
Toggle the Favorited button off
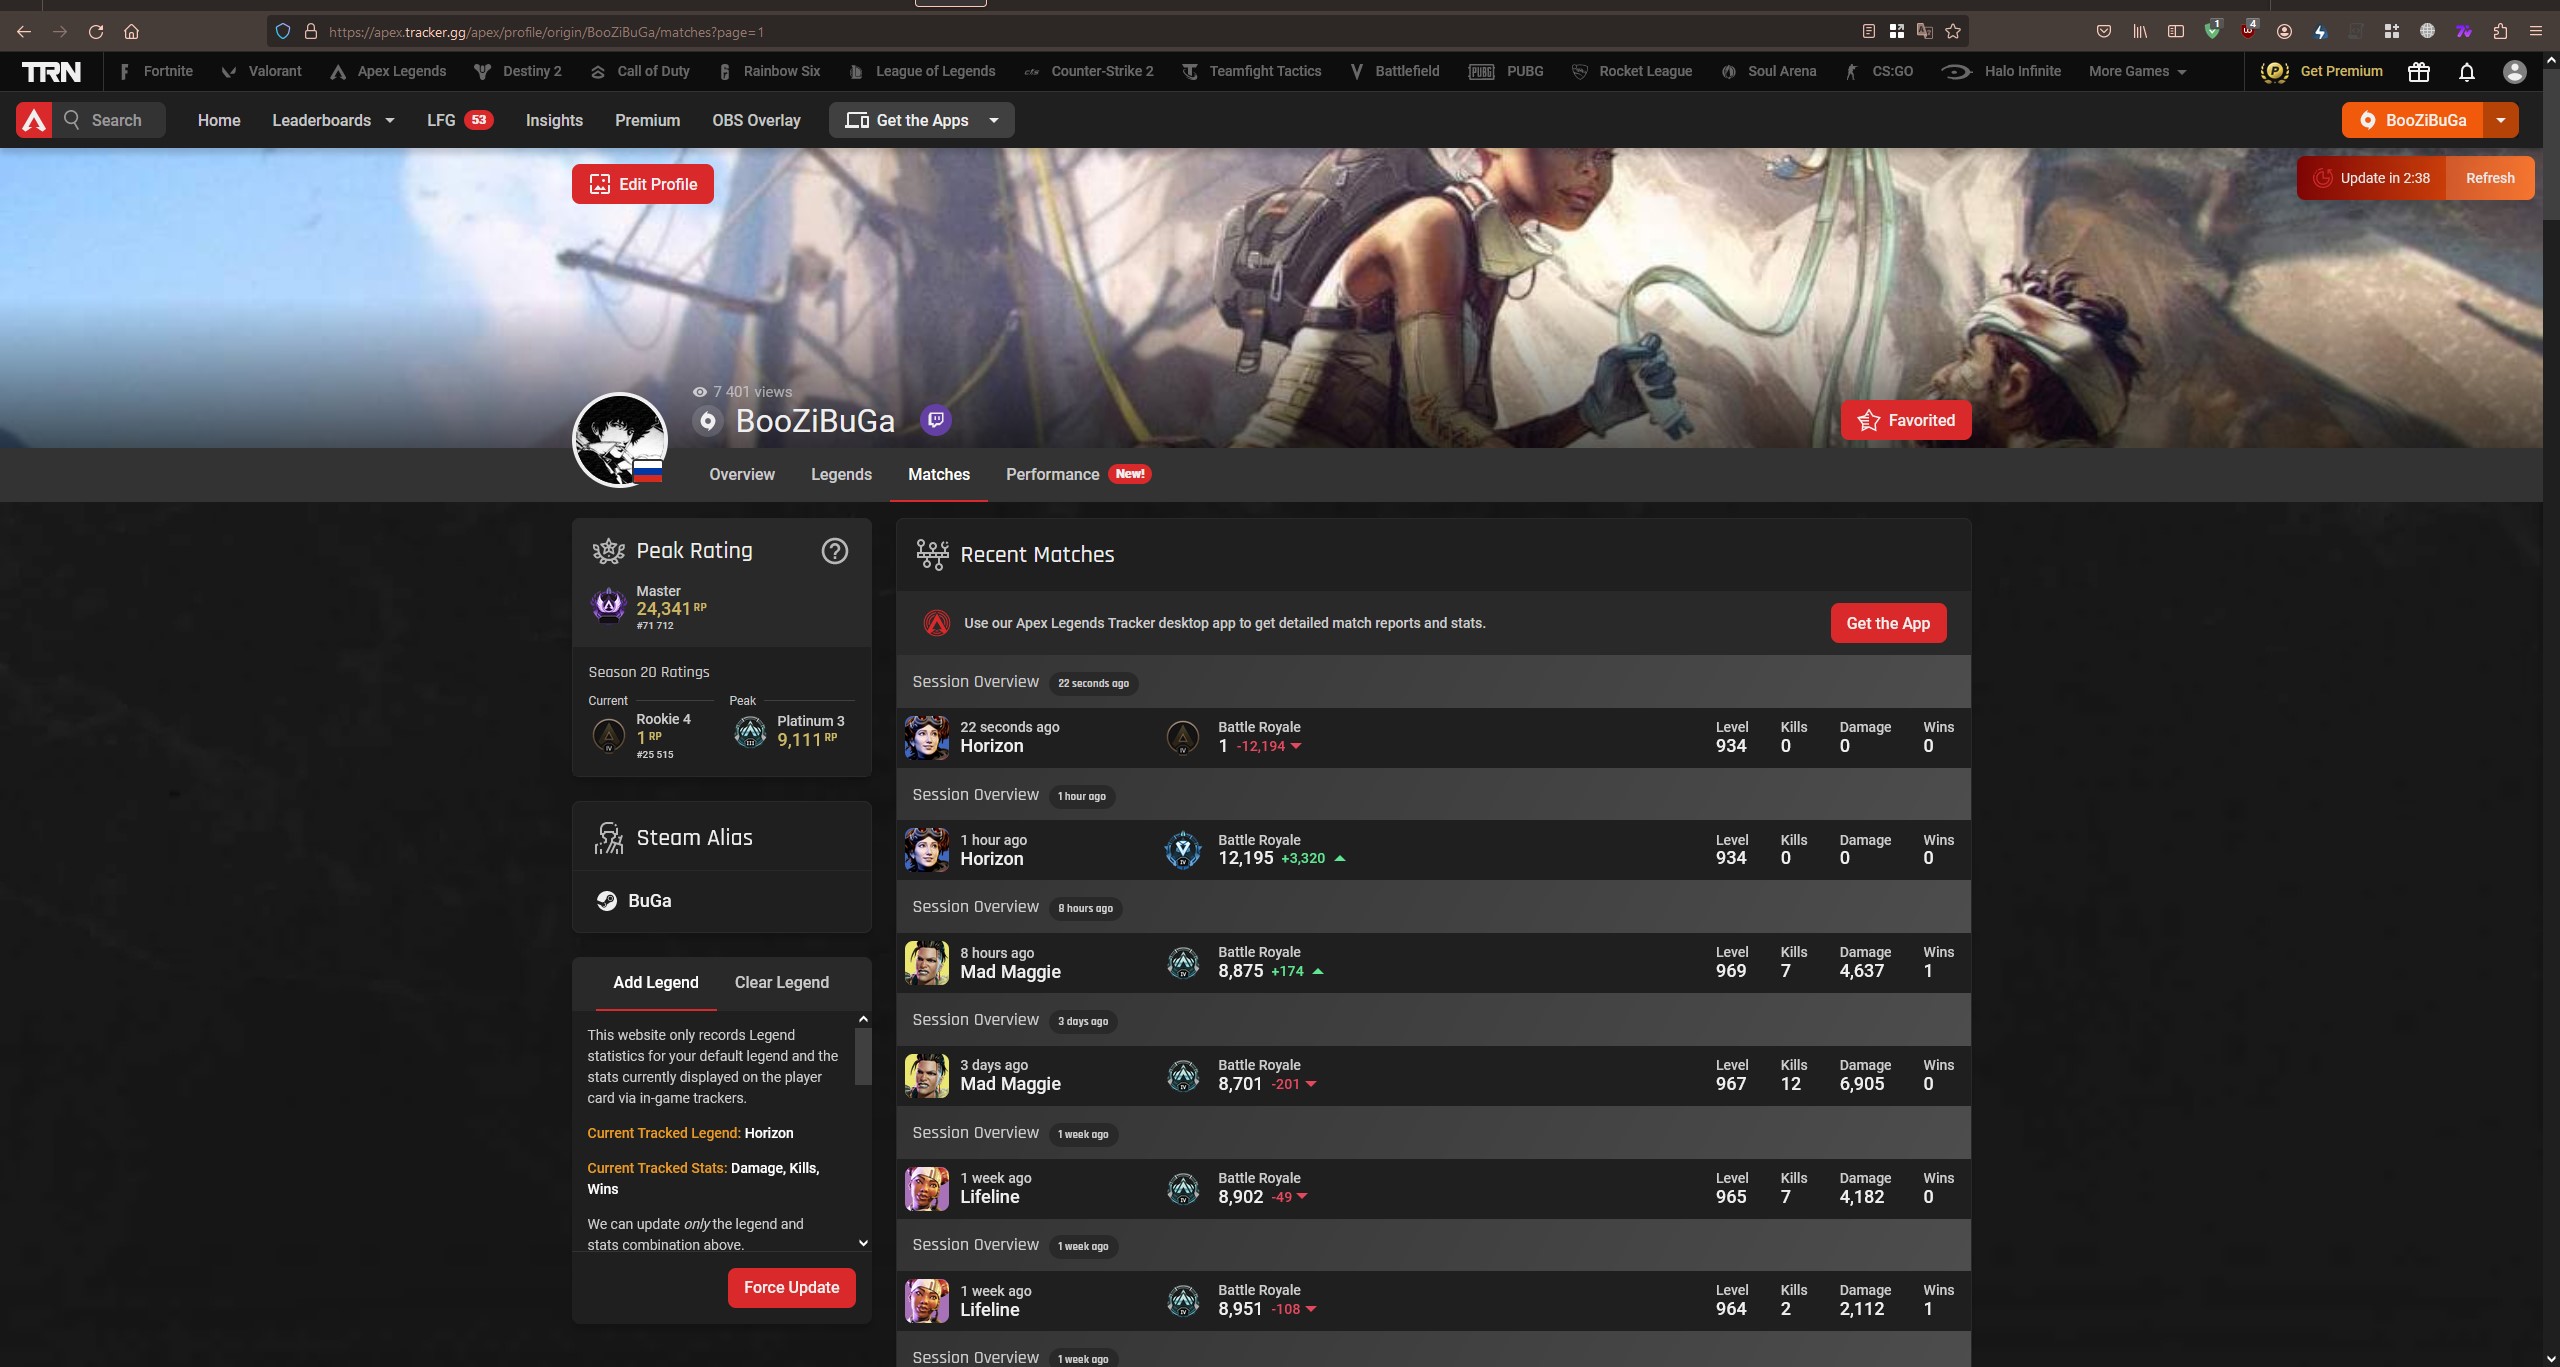click(x=1905, y=420)
